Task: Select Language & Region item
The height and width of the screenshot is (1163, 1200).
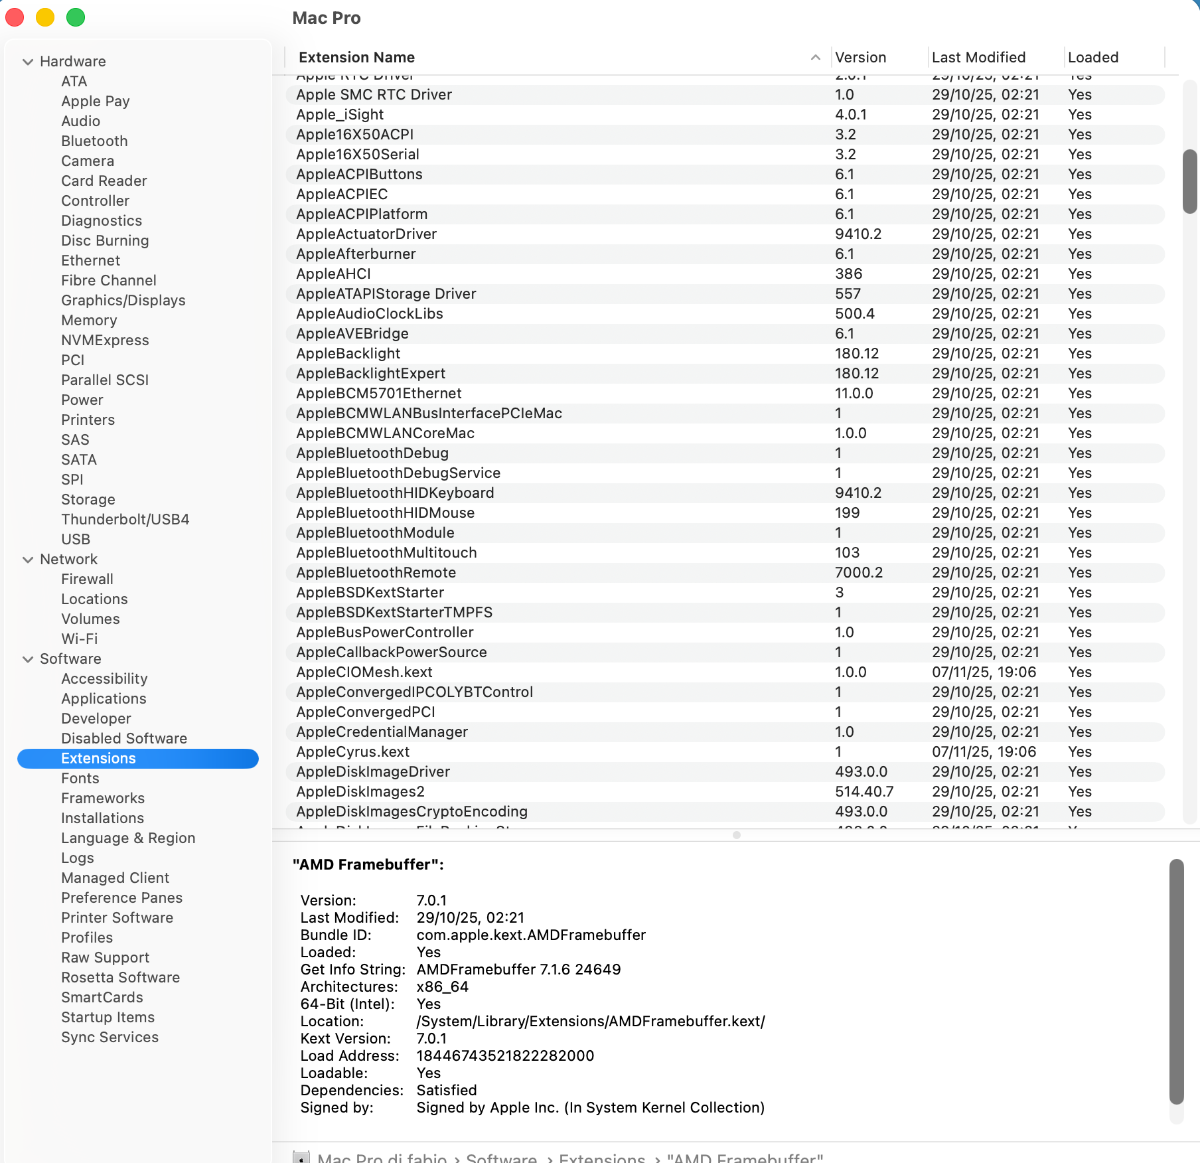Action: point(128,838)
